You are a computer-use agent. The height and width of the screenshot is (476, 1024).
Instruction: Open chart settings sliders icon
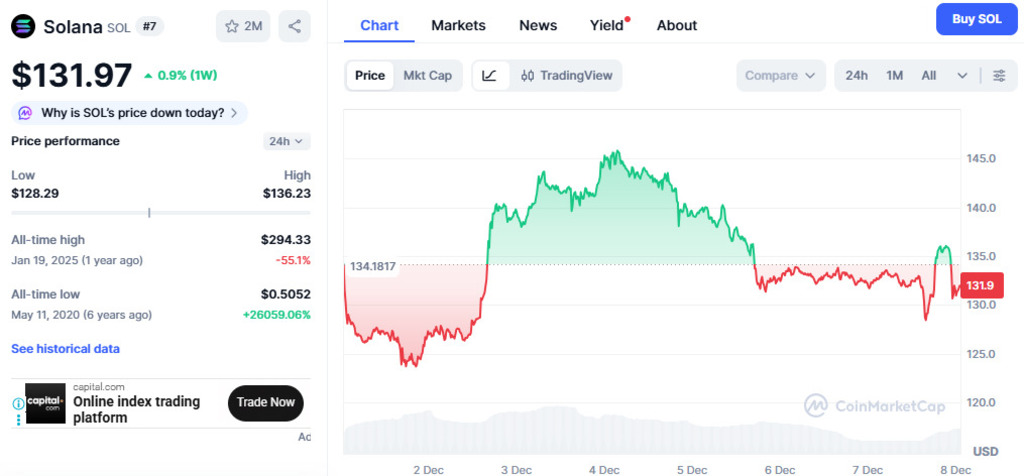click(999, 75)
